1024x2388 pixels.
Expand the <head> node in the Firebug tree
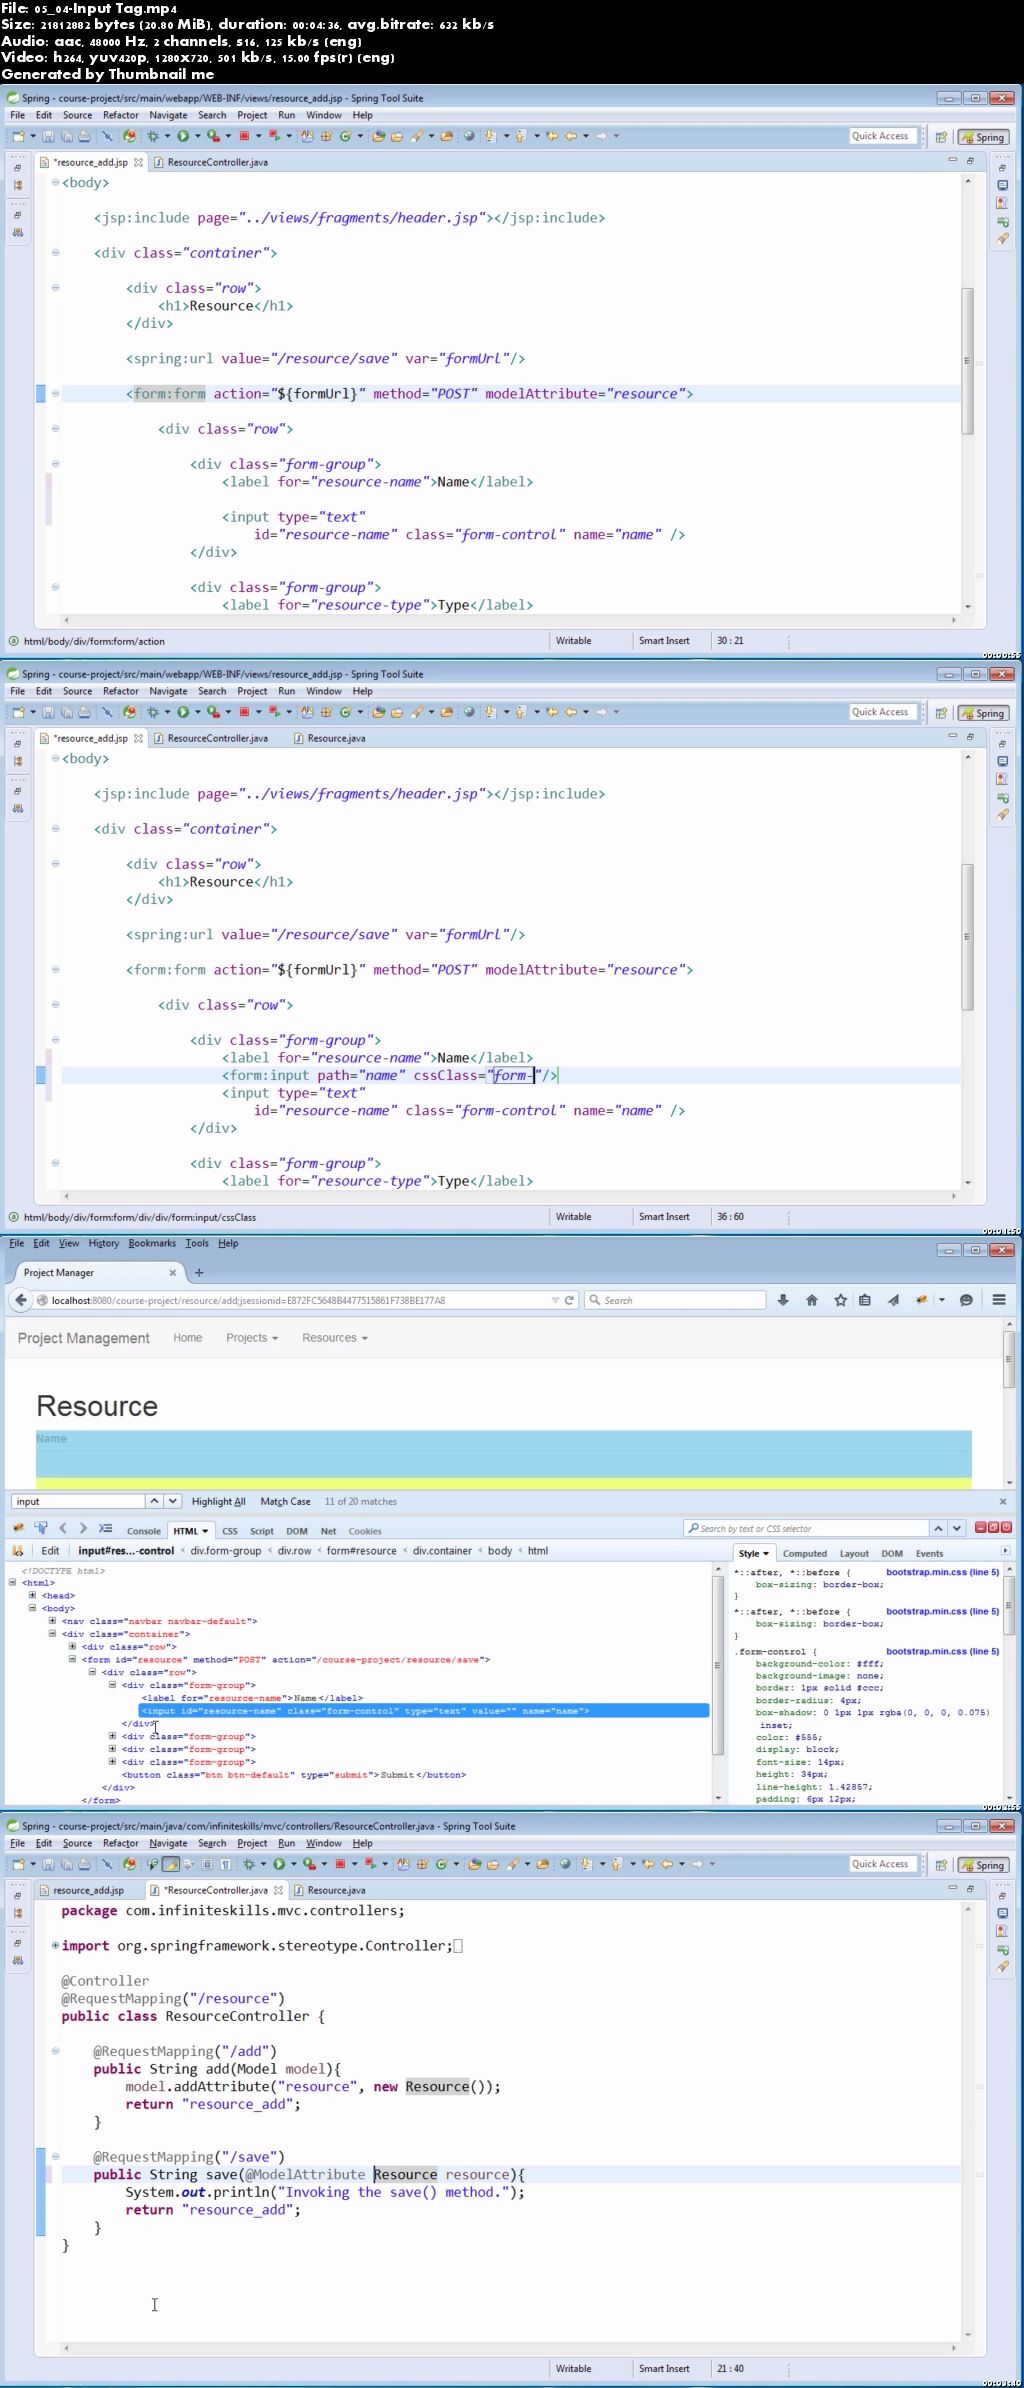(33, 1595)
